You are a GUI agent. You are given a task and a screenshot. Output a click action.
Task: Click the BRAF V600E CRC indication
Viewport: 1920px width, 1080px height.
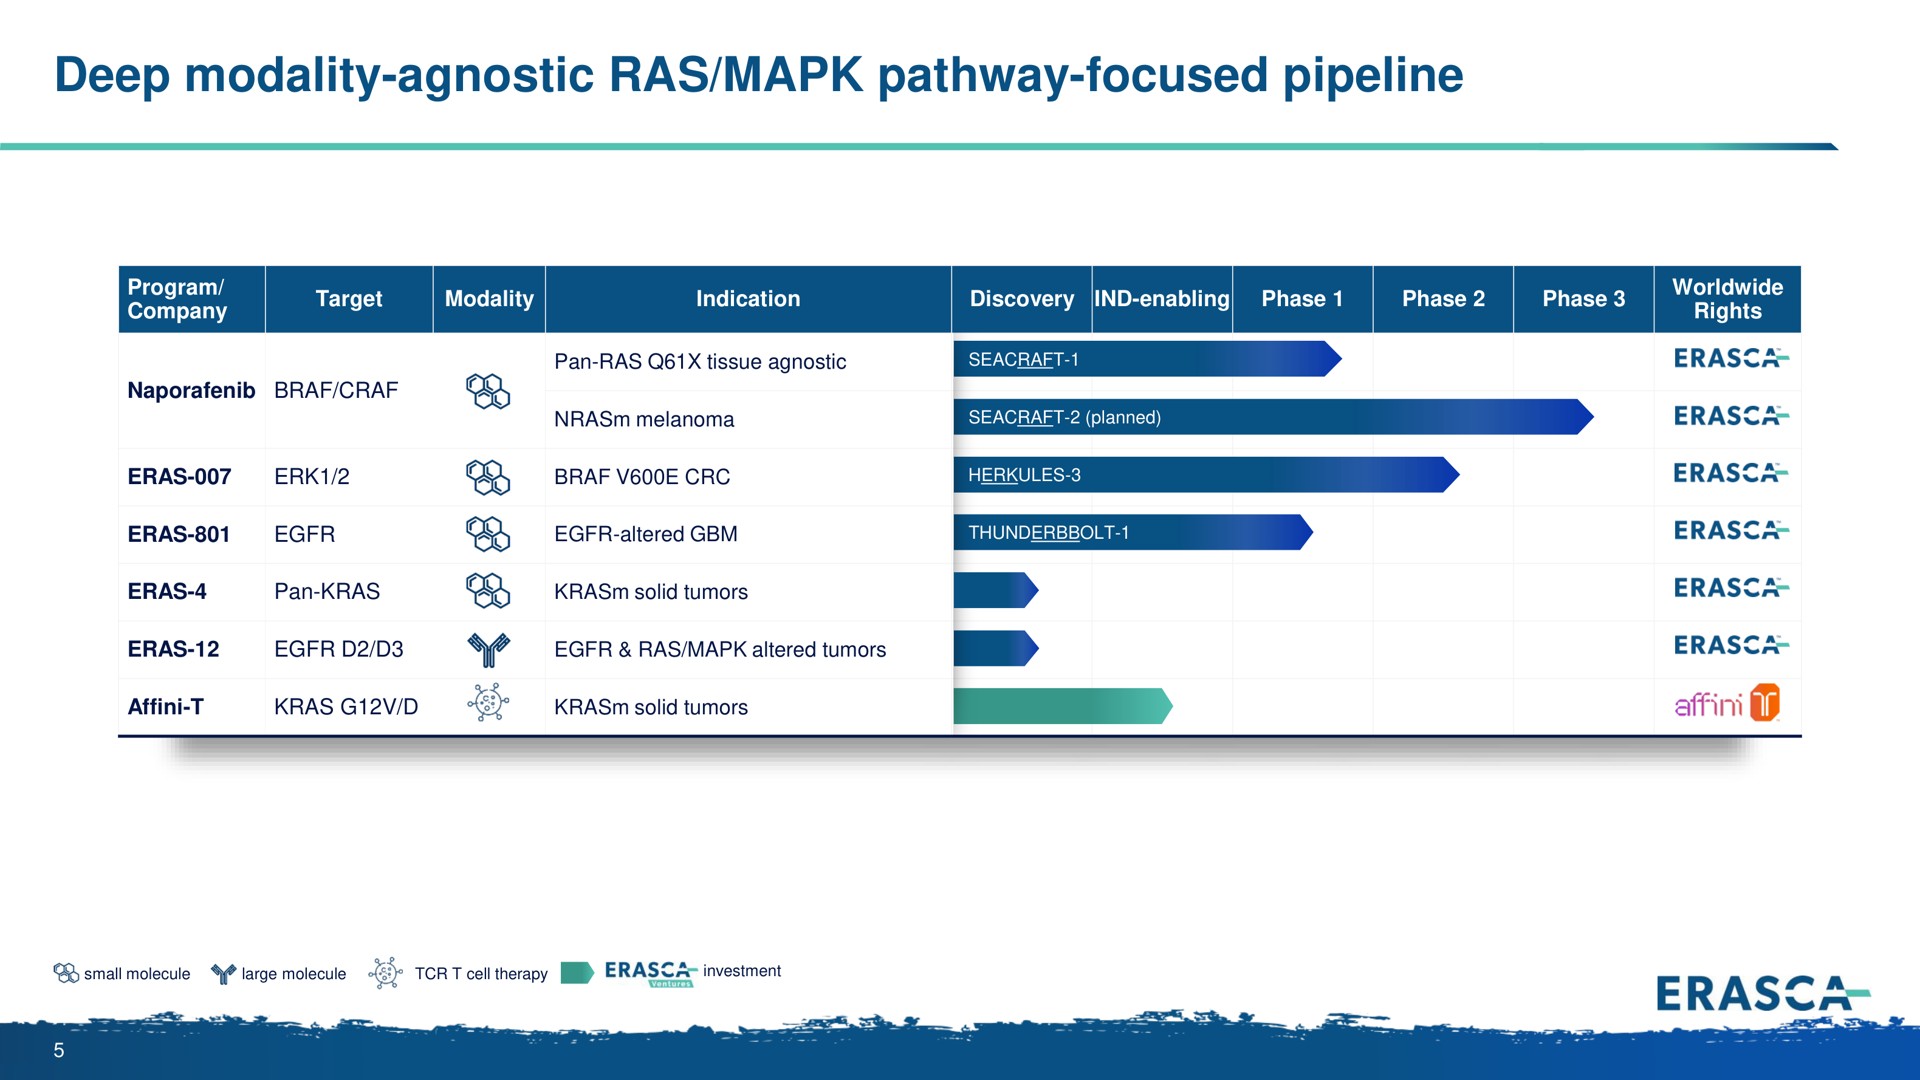(x=642, y=477)
